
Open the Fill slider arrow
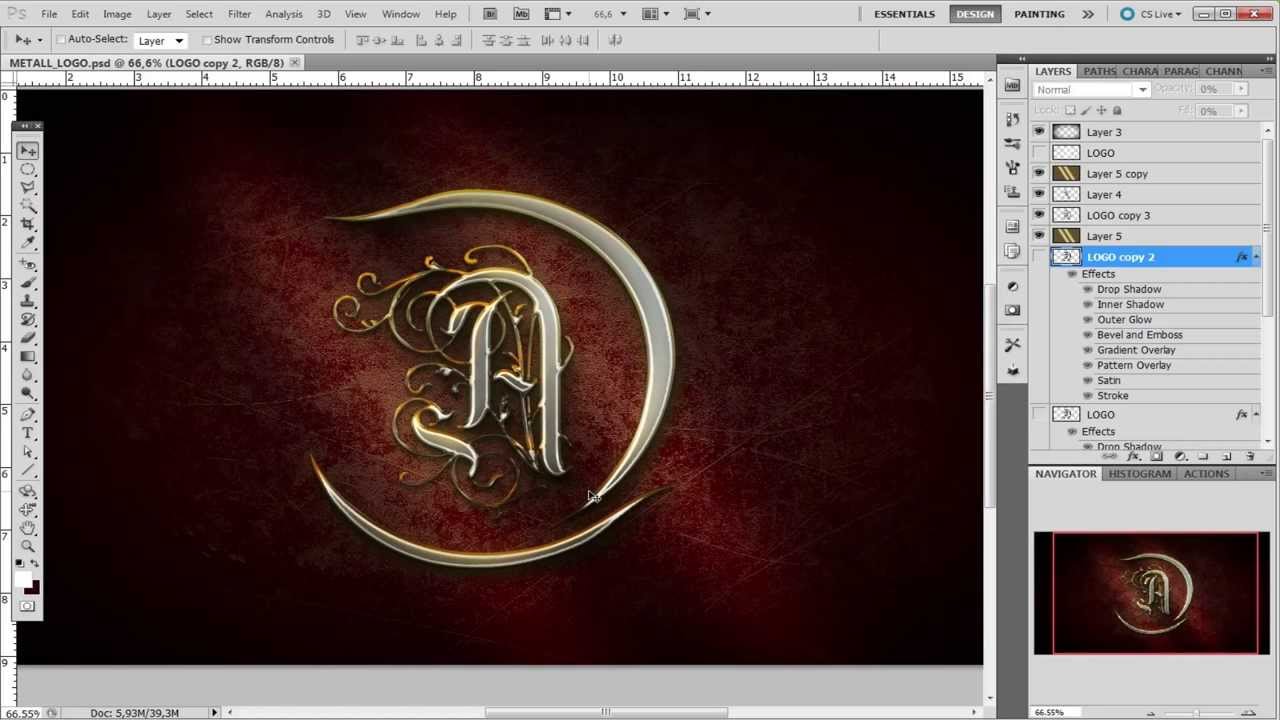[x=1241, y=111]
